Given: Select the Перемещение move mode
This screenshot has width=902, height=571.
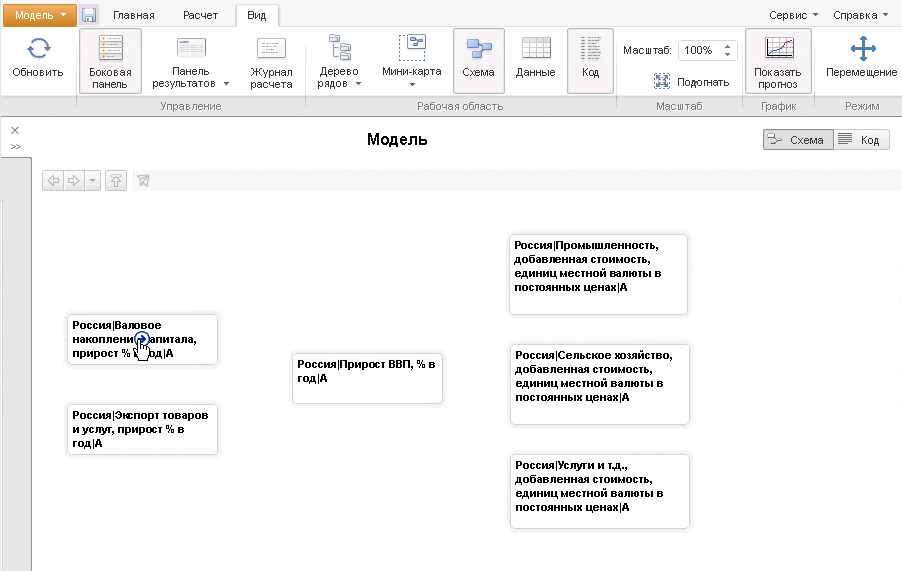Looking at the screenshot, I should tap(861, 60).
